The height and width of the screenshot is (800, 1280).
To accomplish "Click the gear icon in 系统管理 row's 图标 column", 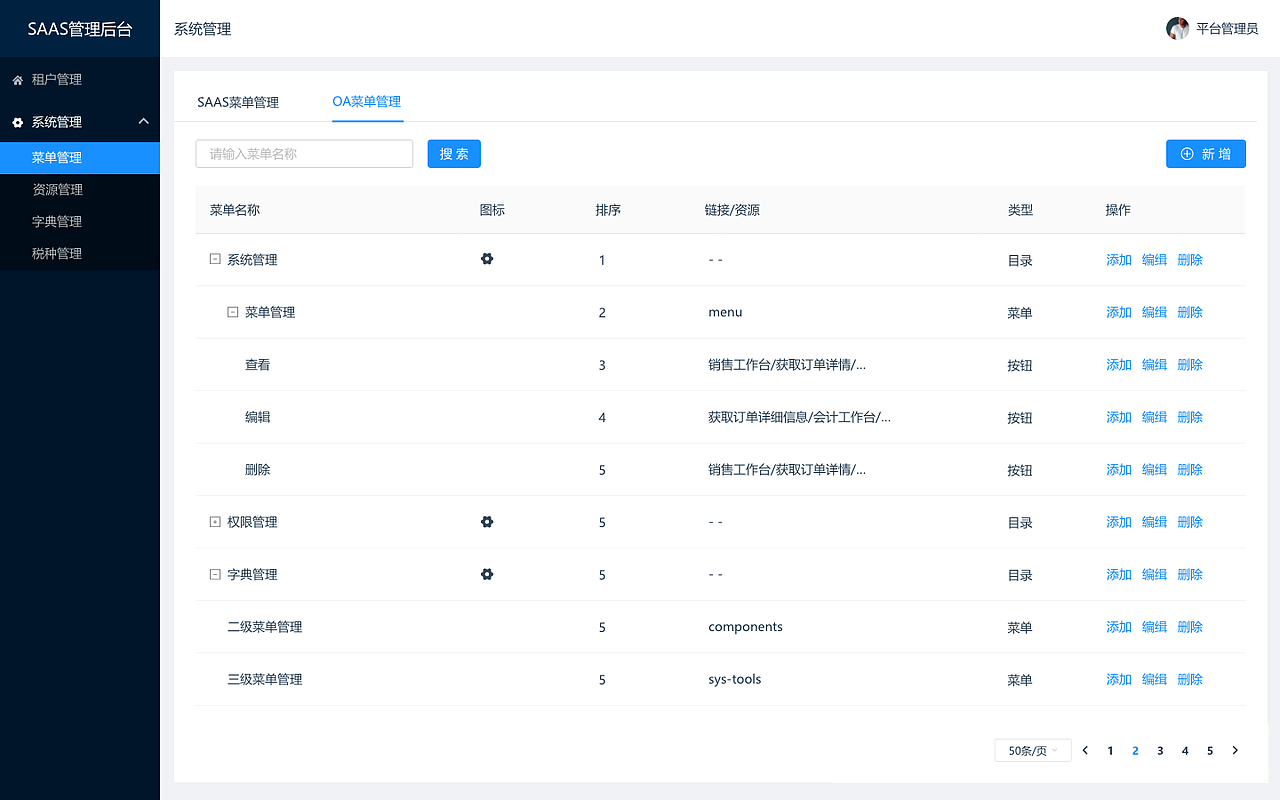I will click(x=487, y=258).
